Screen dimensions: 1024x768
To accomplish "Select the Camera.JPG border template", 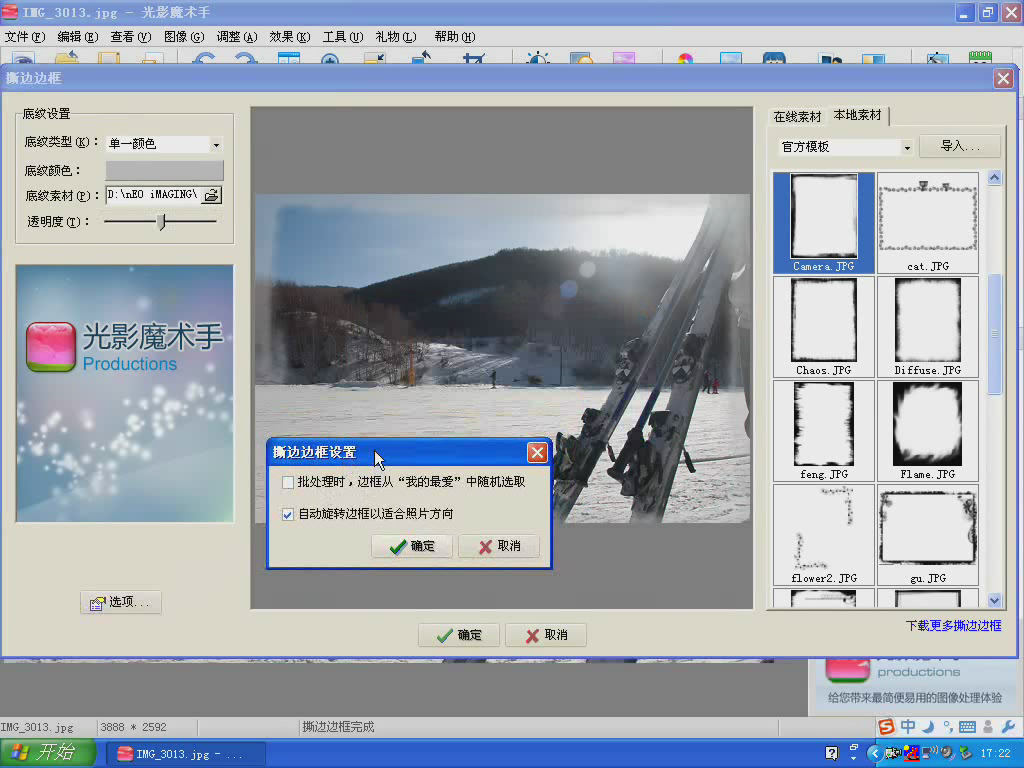I will 824,223.
